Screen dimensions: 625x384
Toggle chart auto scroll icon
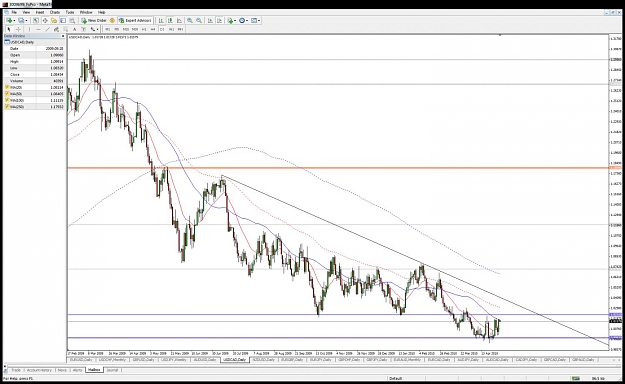point(210,20)
